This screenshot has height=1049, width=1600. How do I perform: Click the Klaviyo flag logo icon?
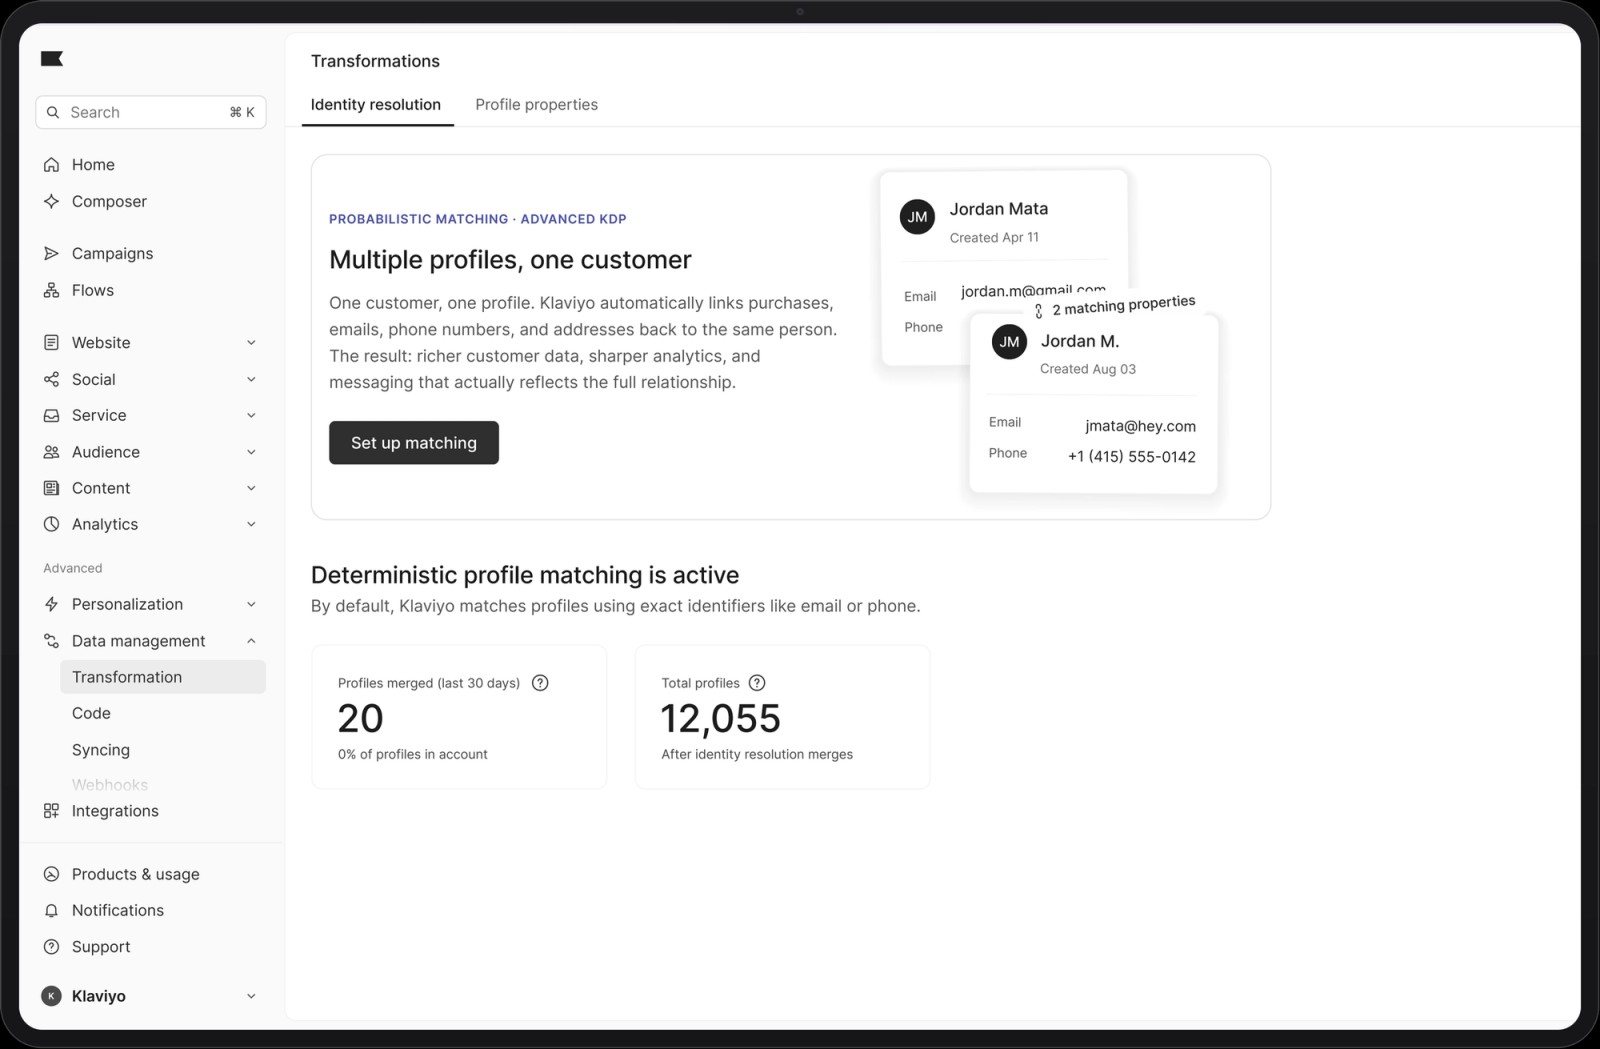(x=52, y=59)
